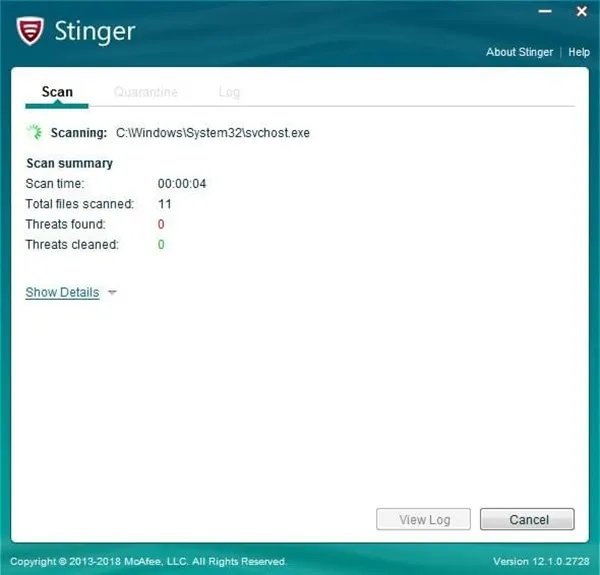Click the arrow beside Show Details
This screenshot has height=575, width=600.
(x=112, y=293)
